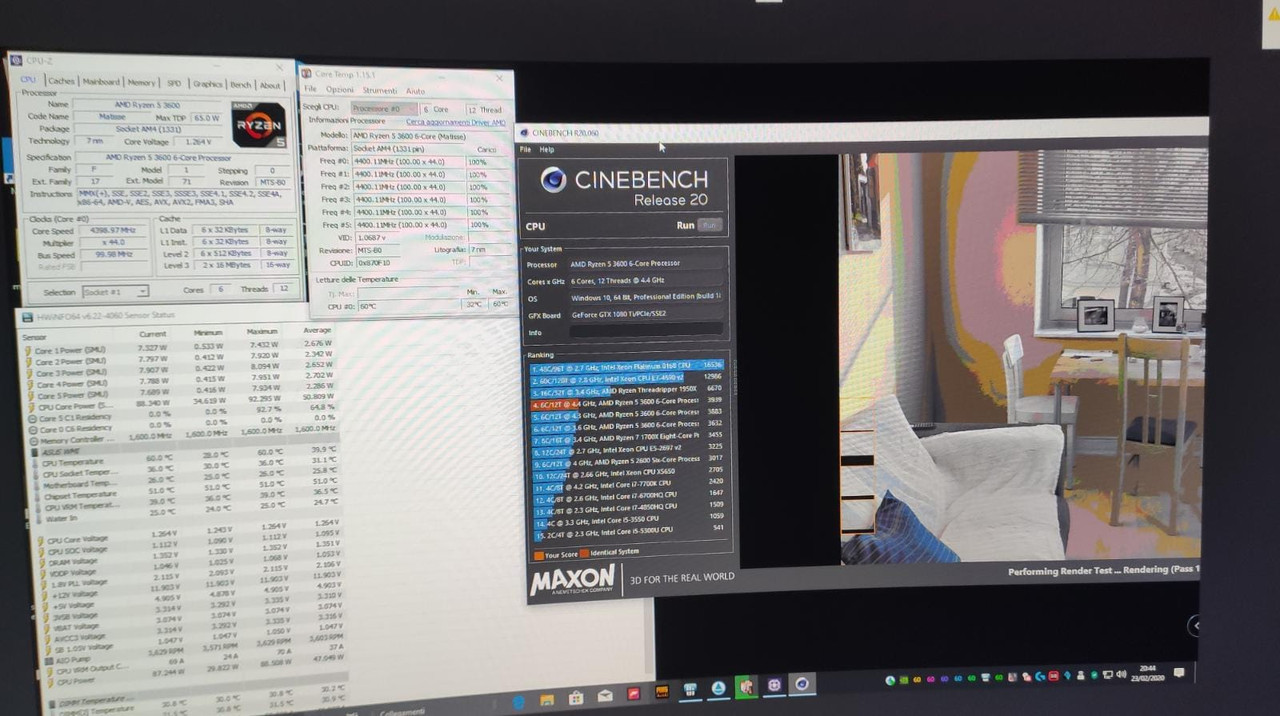The image size is (1280, 716).
Task: Switch to Cinebench on the taskbar
Action: pyautogui.click(x=802, y=685)
